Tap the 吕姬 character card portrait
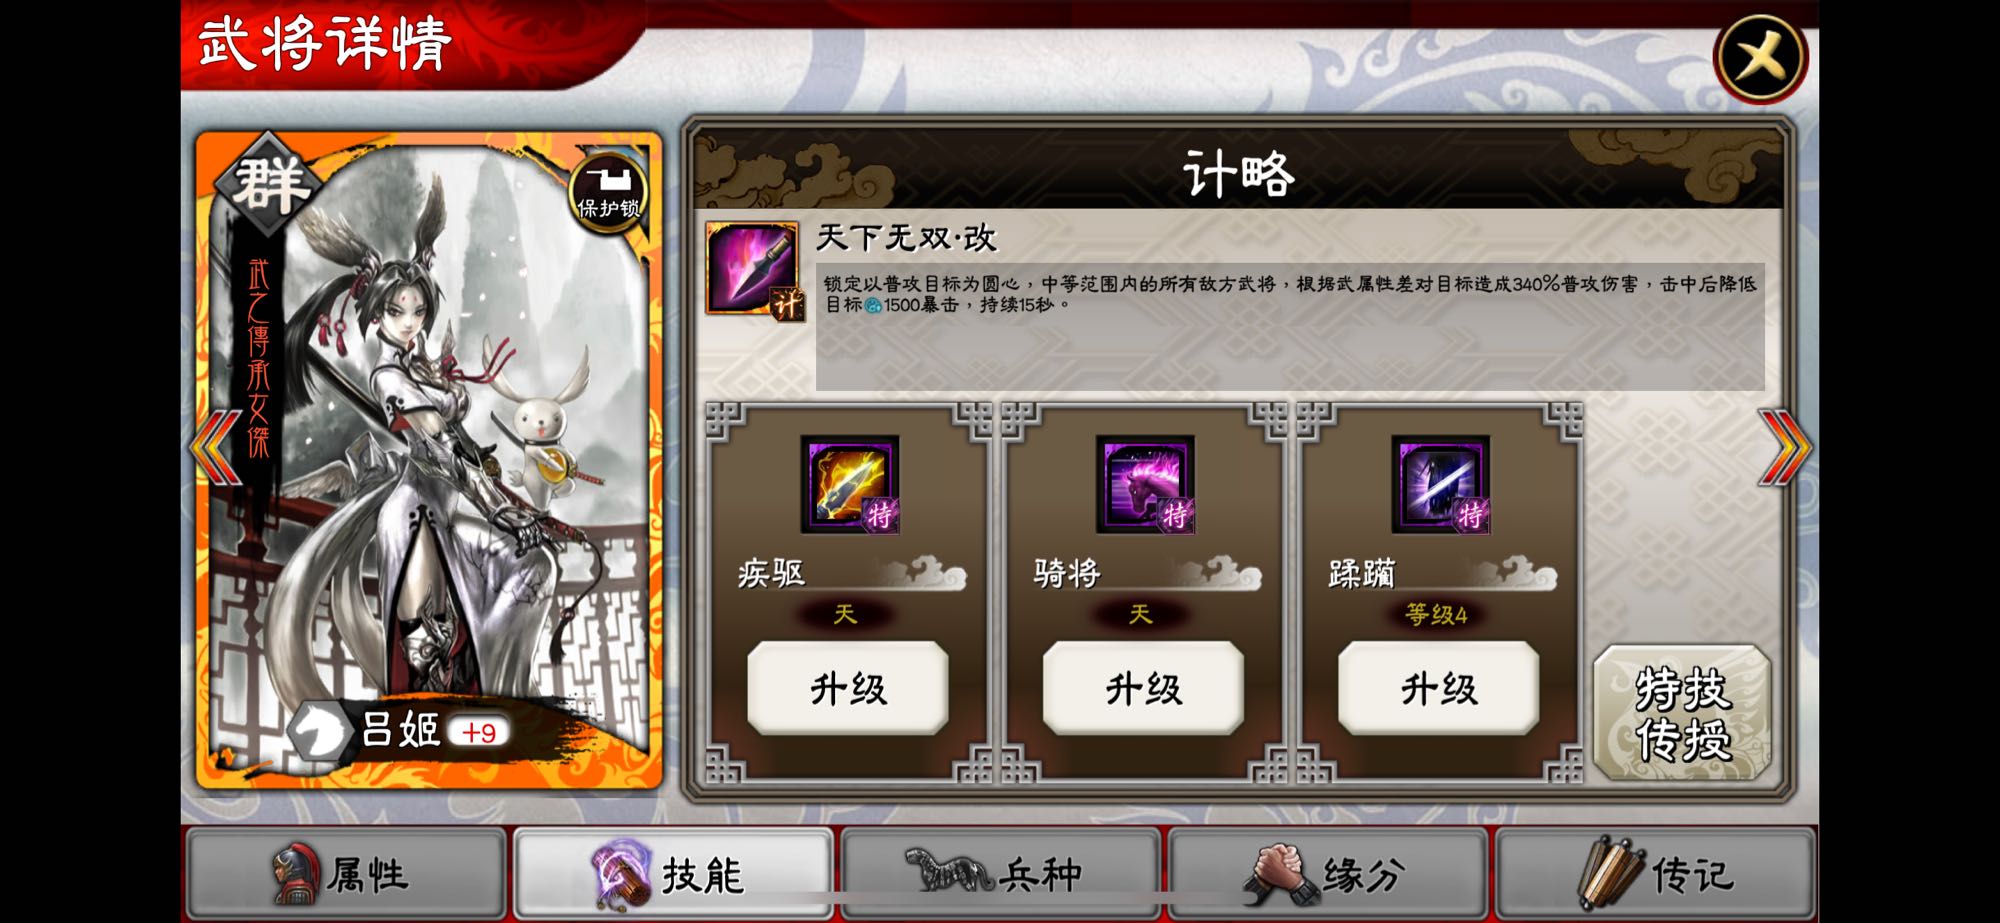The width and height of the screenshot is (2000, 923). coord(430,460)
